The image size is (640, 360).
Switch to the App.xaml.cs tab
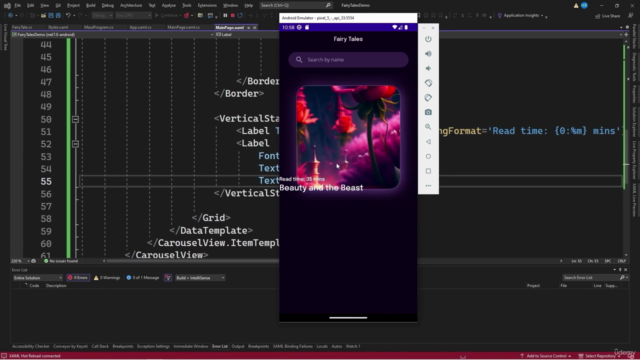point(140,27)
